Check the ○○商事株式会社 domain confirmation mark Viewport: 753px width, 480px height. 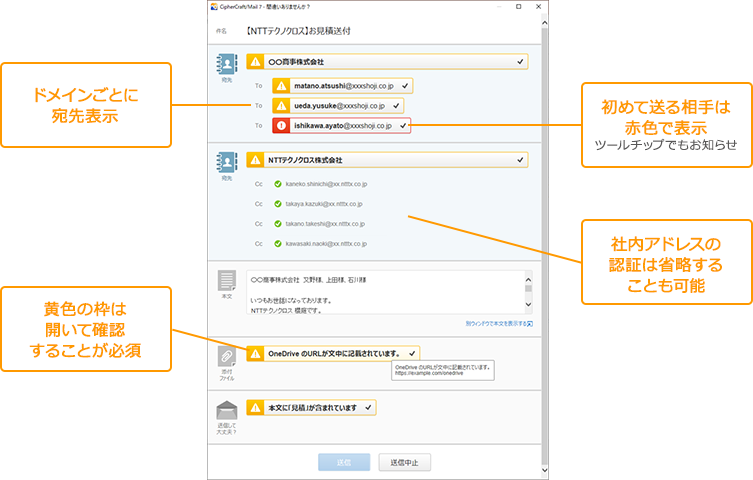520,62
